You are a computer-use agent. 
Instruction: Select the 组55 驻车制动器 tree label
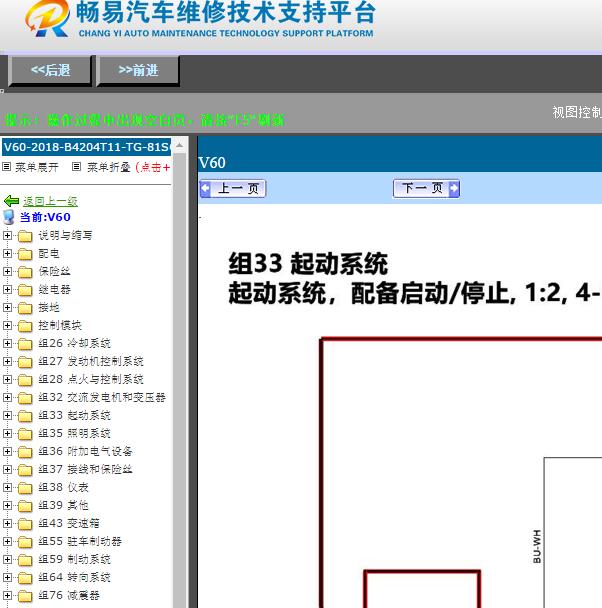pos(80,541)
